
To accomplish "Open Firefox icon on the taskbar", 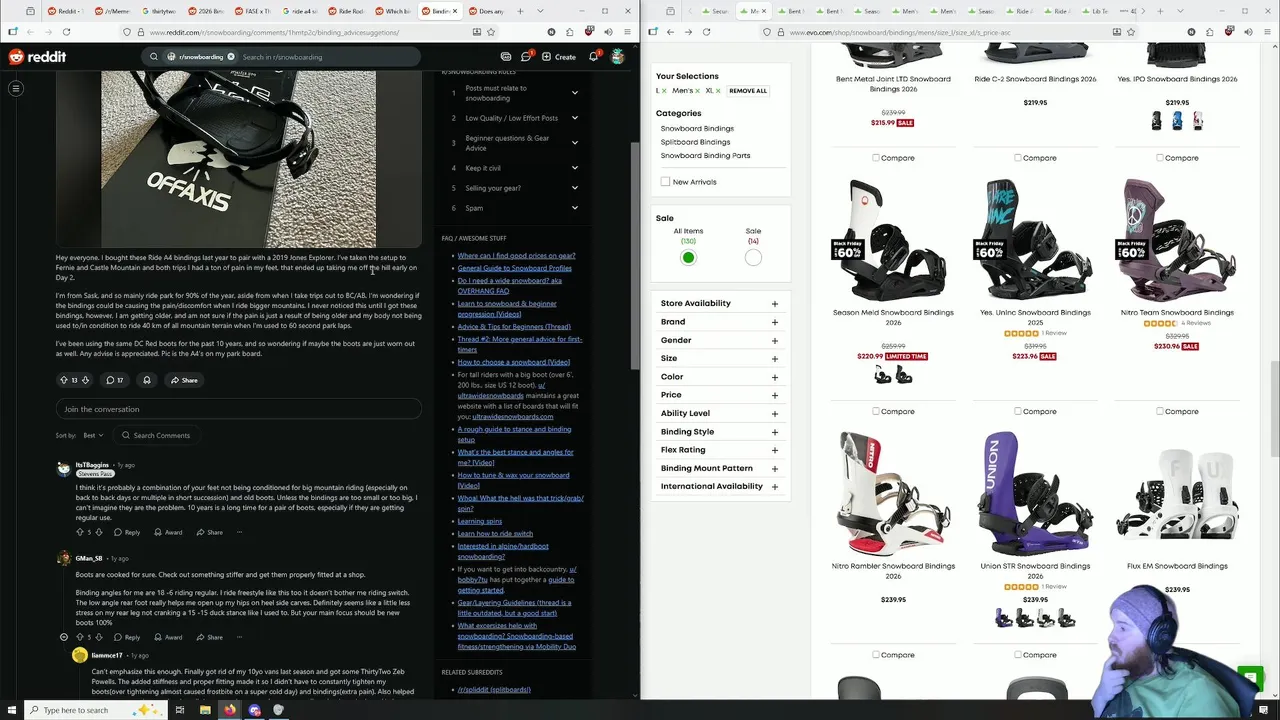I will [229, 710].
